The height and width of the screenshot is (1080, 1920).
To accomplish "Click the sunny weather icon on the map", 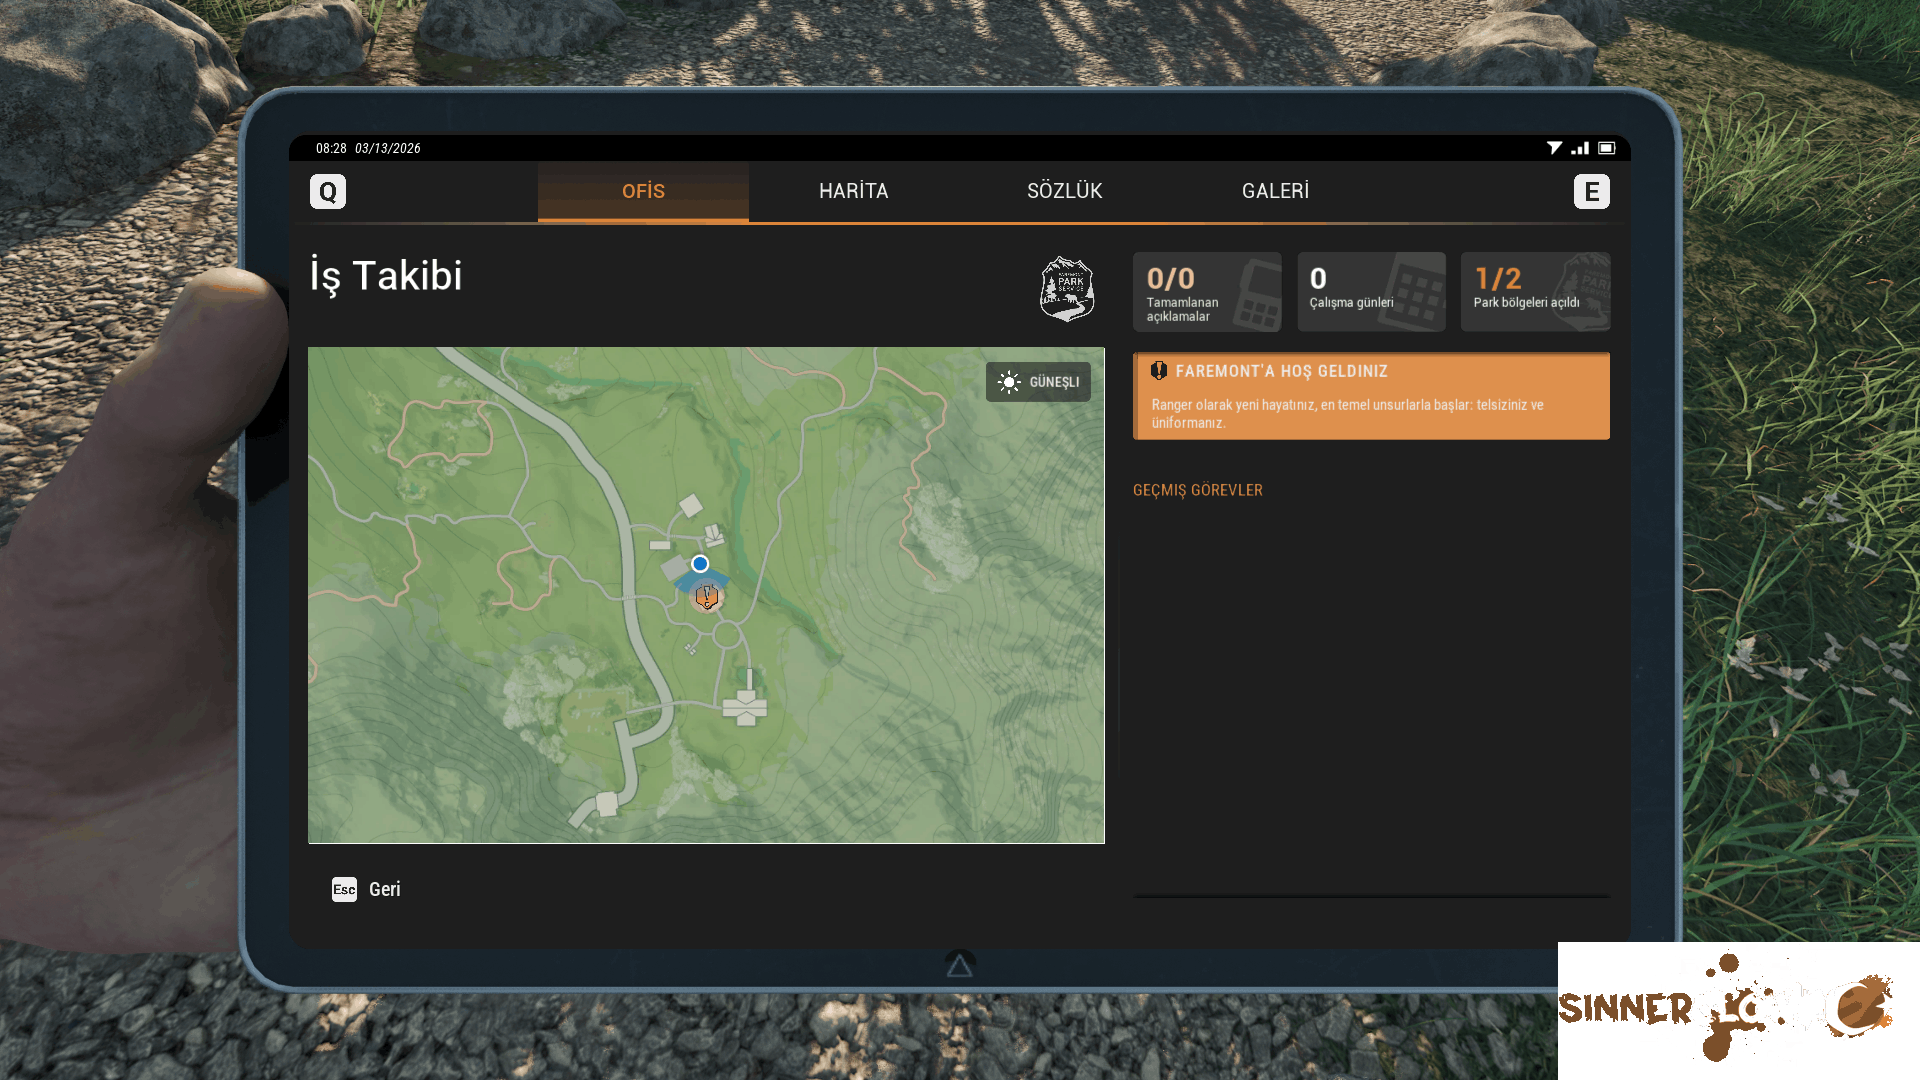I will (1009, 382).
